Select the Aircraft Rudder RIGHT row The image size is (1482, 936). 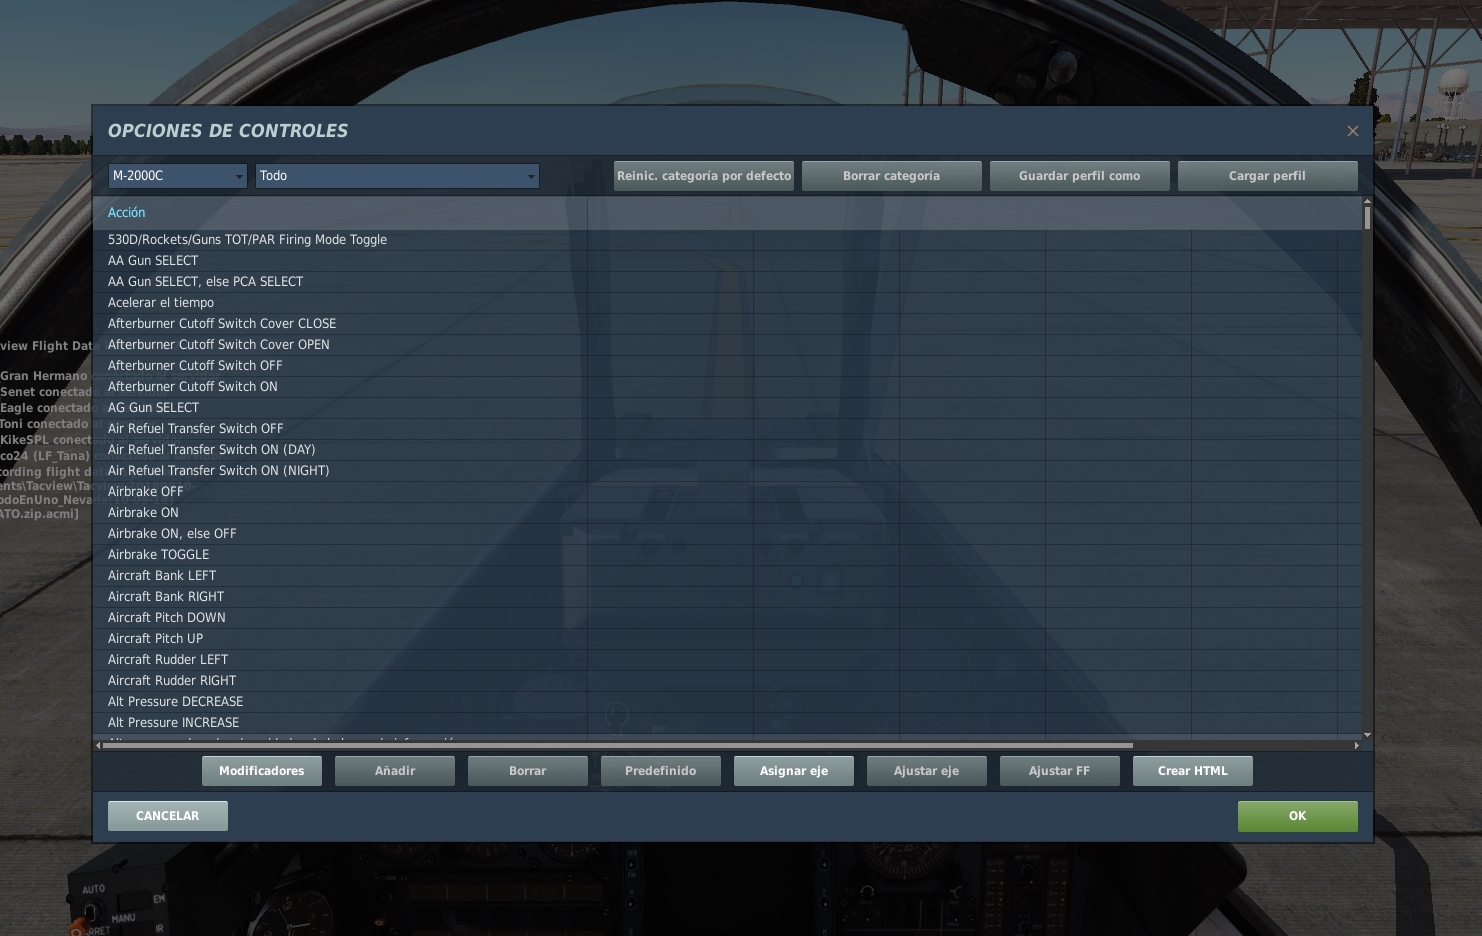point(728,681)
